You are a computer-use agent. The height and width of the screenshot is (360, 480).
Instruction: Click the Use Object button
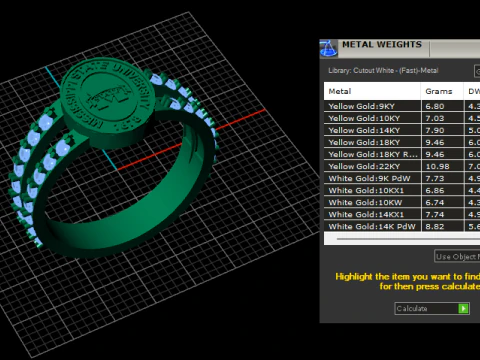click(457, 256)
